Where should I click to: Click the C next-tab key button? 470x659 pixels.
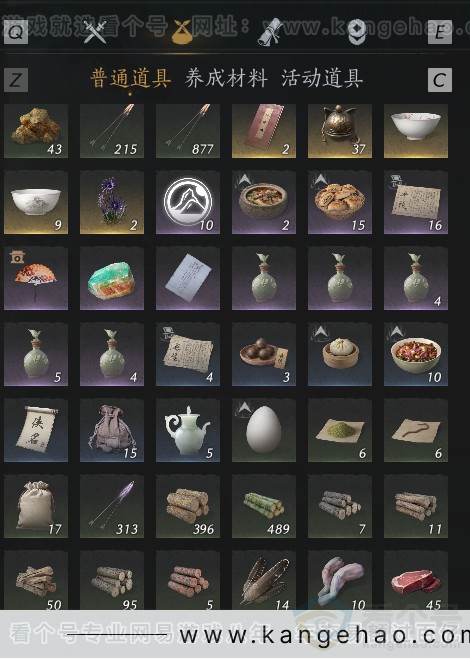coord(440,80)
